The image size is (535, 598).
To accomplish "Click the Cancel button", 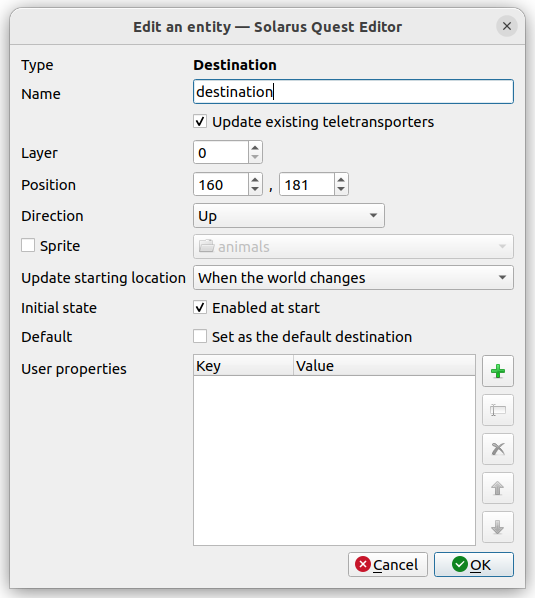I will [388, 564].
